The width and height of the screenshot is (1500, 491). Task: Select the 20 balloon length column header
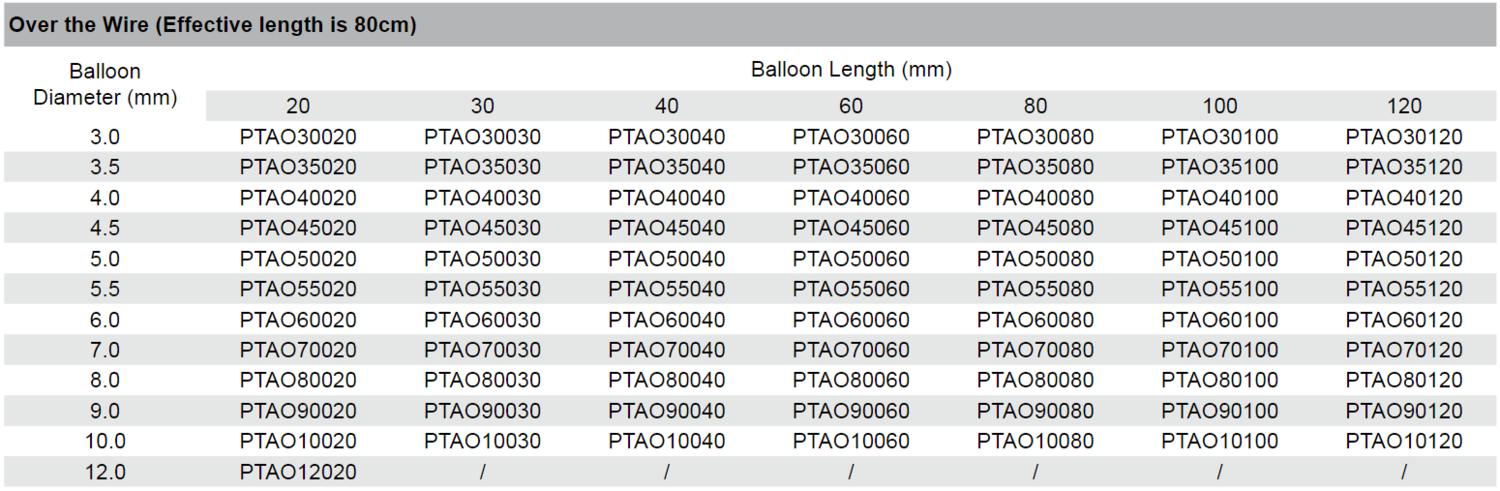click(298, 106)
